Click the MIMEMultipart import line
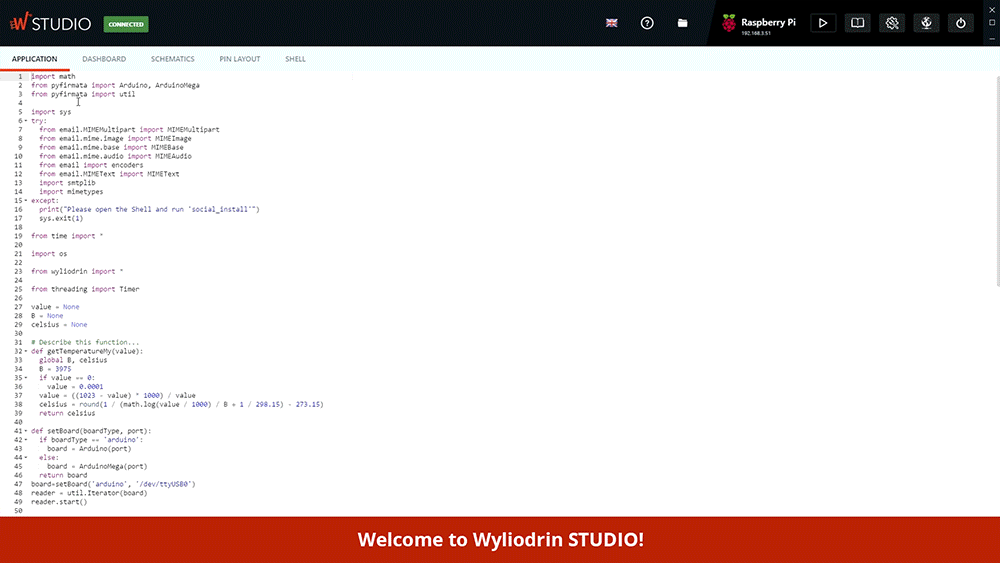The image size is (1000, 563). pos(129,129)
